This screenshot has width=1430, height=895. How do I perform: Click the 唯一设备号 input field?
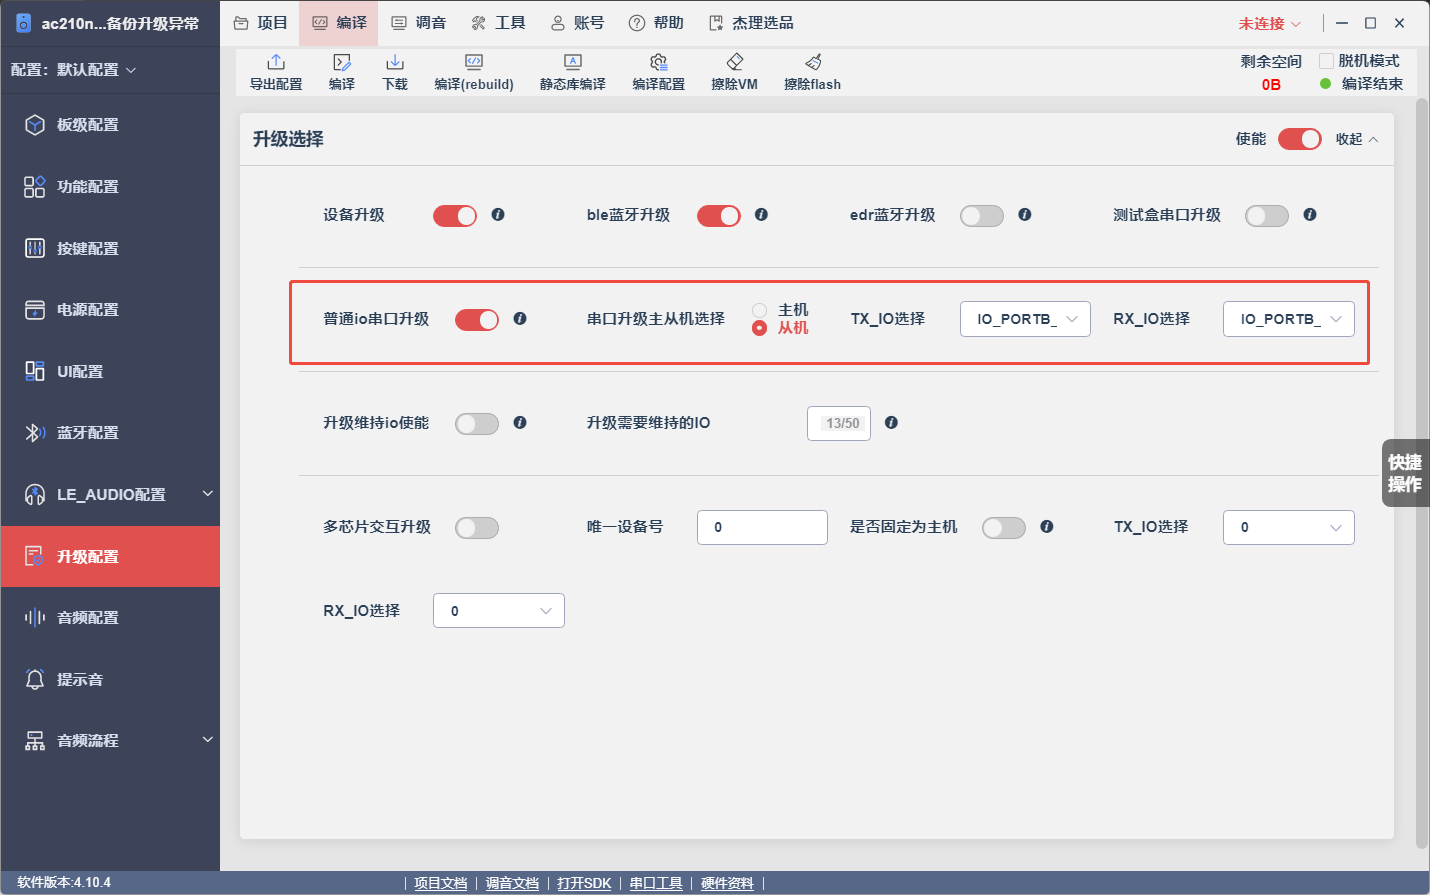pos(762,527)
